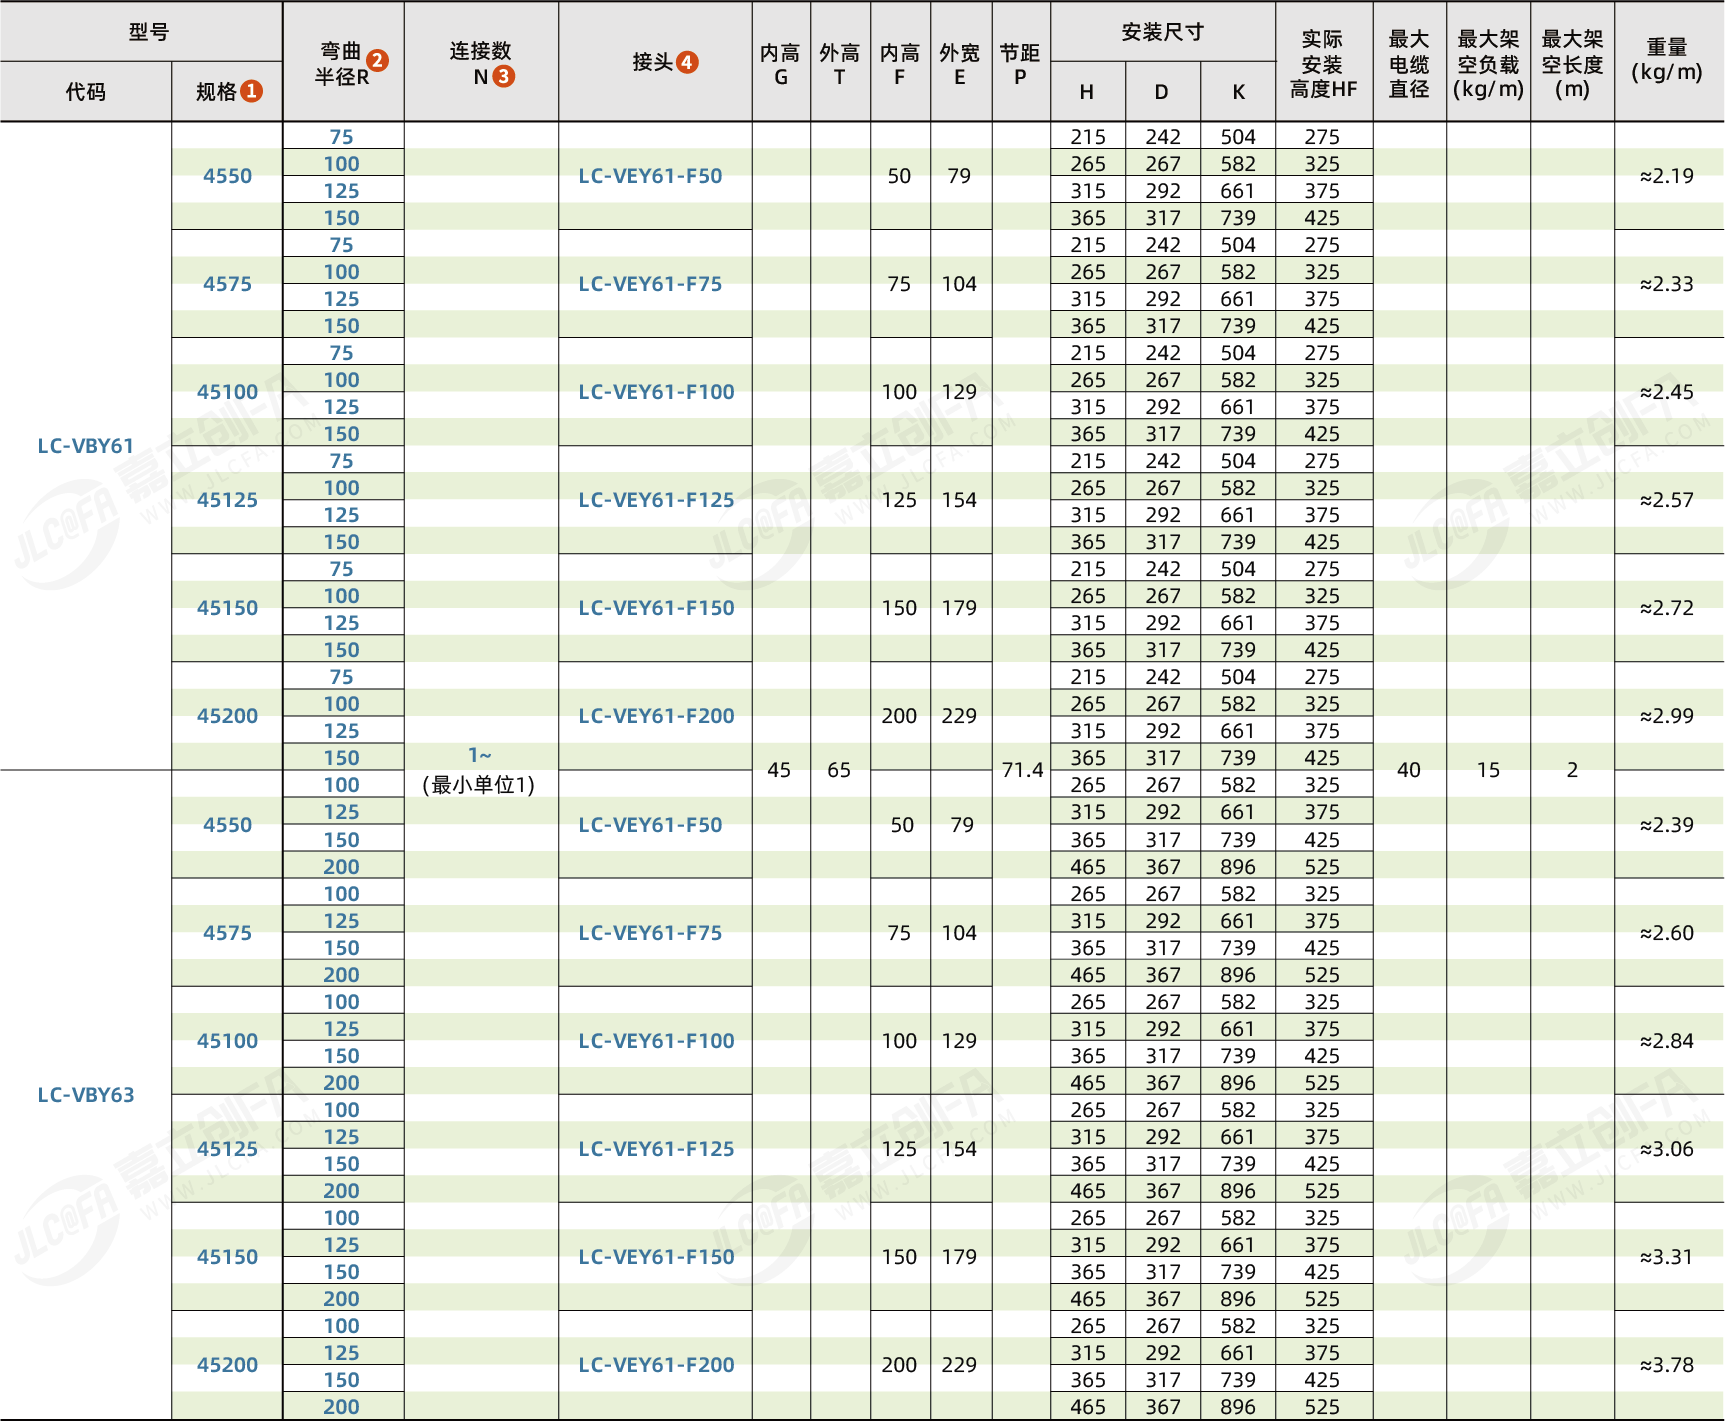Select spec 45100 in the LC-VBY63 section
1725x1422 pixels.
227,1041
